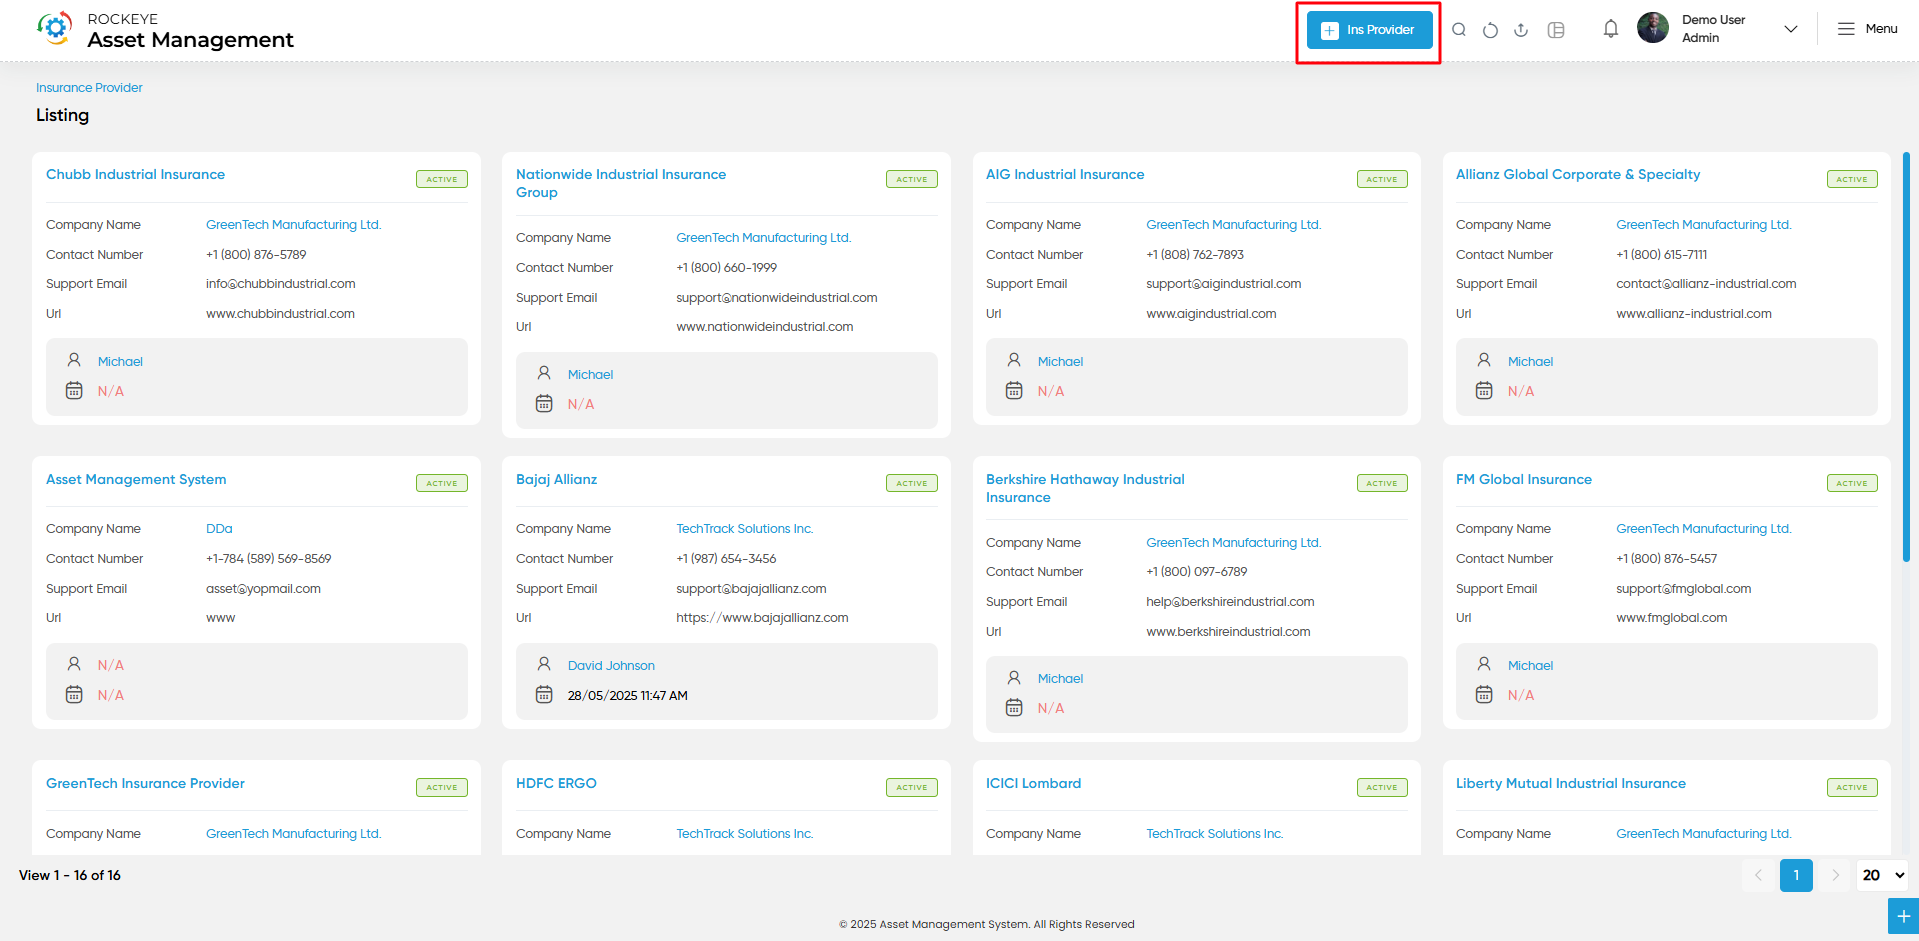Click the Insurance Provider breadcrumb link
Screen dimensions: 1919x941
click(89, 88)
